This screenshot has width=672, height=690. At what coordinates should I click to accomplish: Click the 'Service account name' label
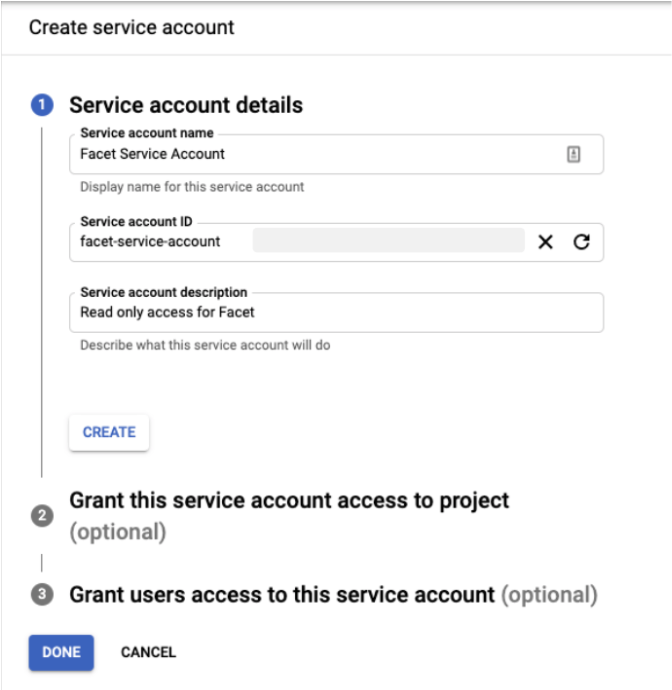147,133
